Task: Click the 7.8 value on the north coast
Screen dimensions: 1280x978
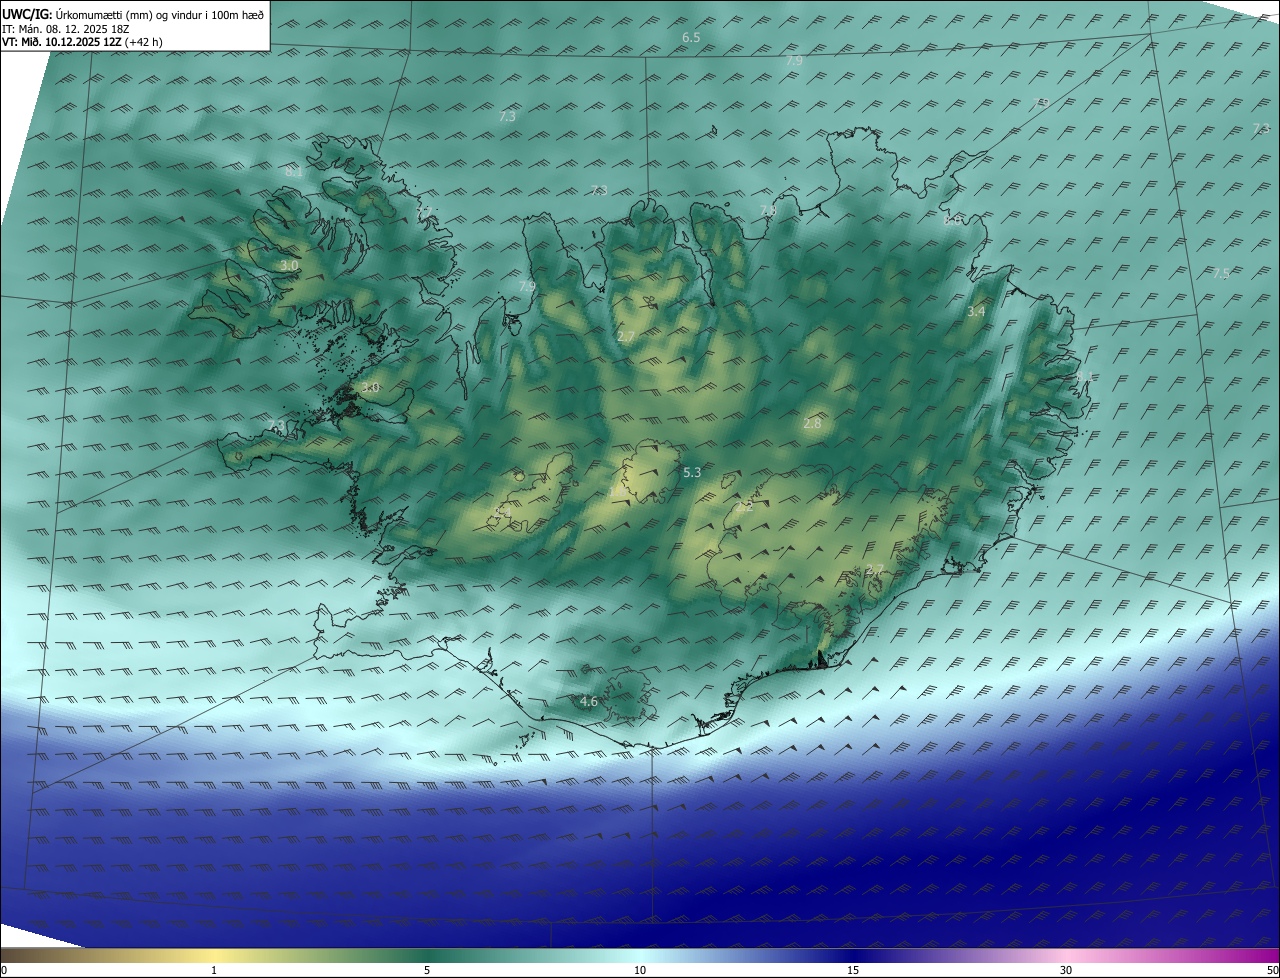Action: tap(768, 210)
